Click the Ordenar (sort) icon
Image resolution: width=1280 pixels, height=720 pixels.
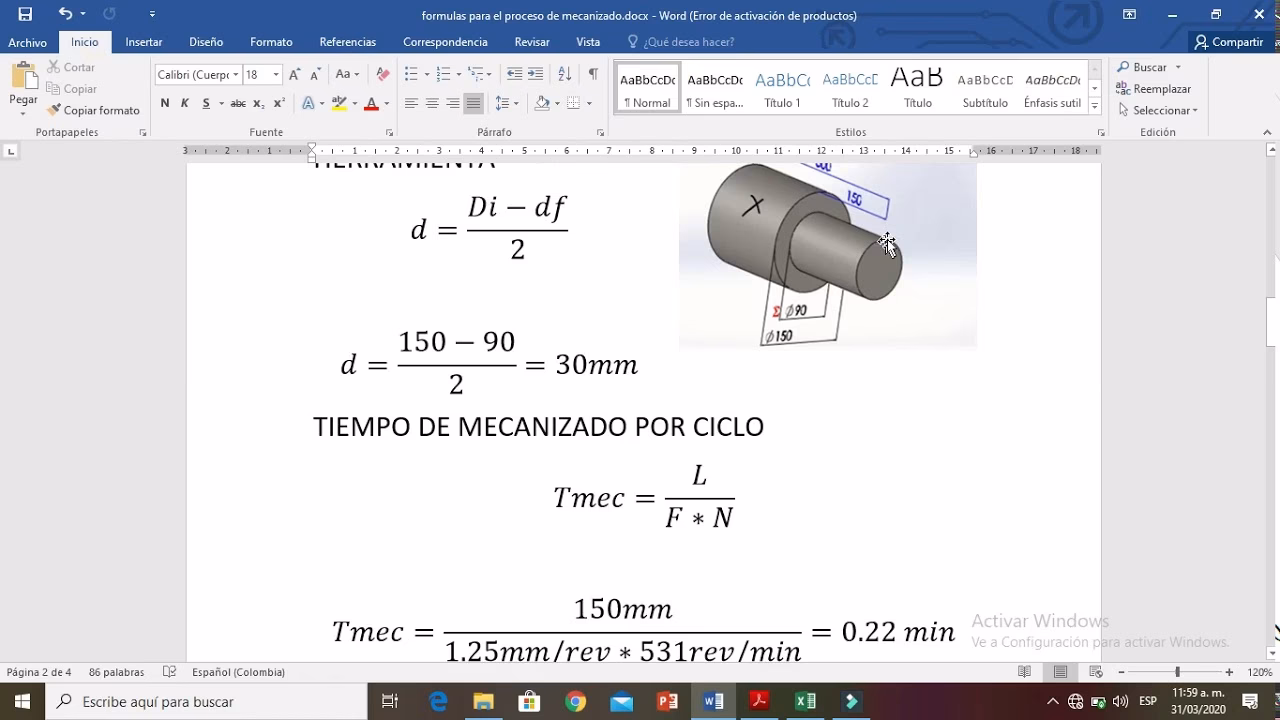point(564,73)
